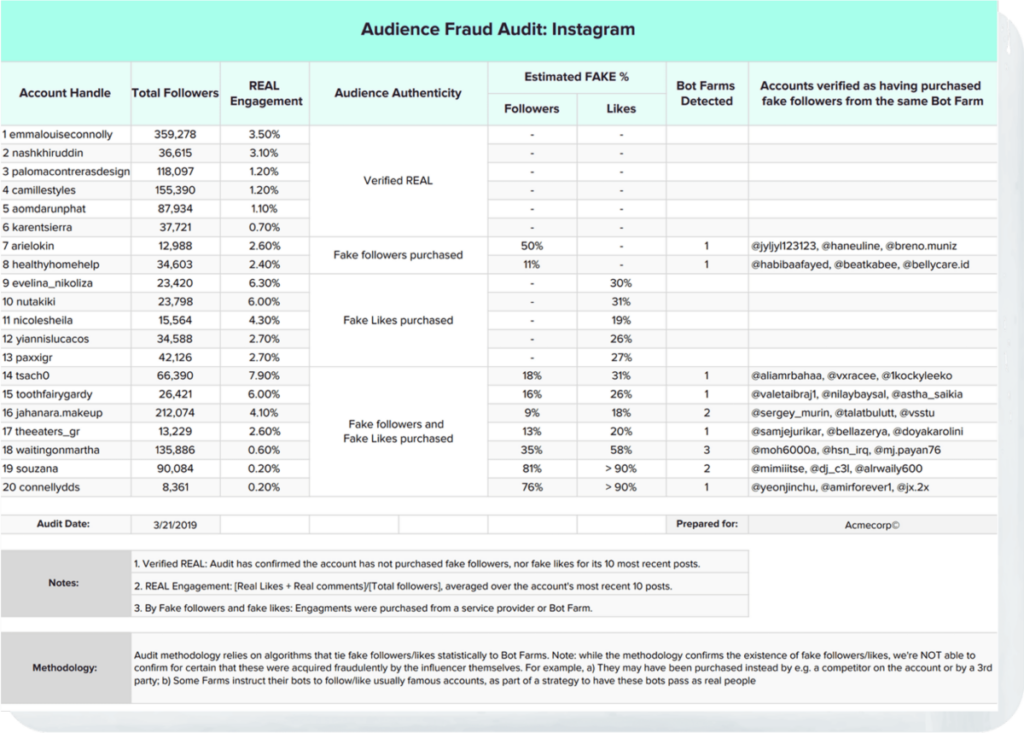
Task: Click fake followers value '81%' for souzana
Action: [x=532, y=468]
